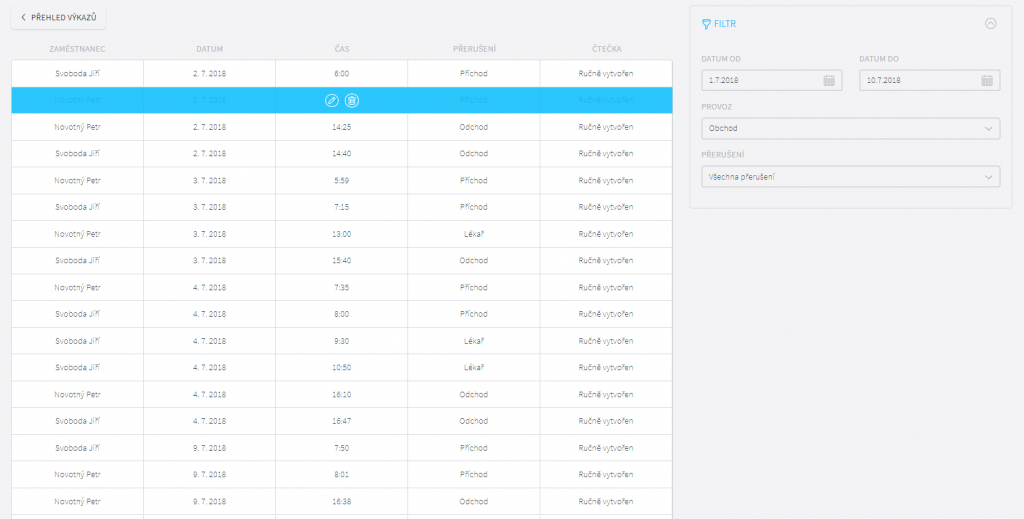Select time cell 5:59
This screenshot has height=519, width=1024.
(342, 181)
